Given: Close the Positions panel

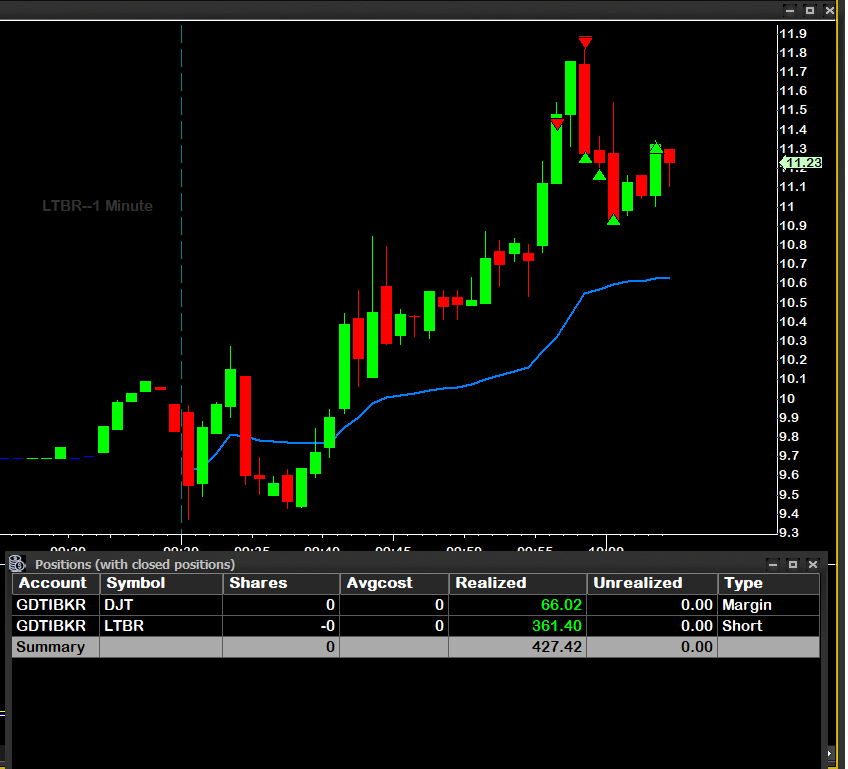Looking at the screenshot, I should click(813, 565).
